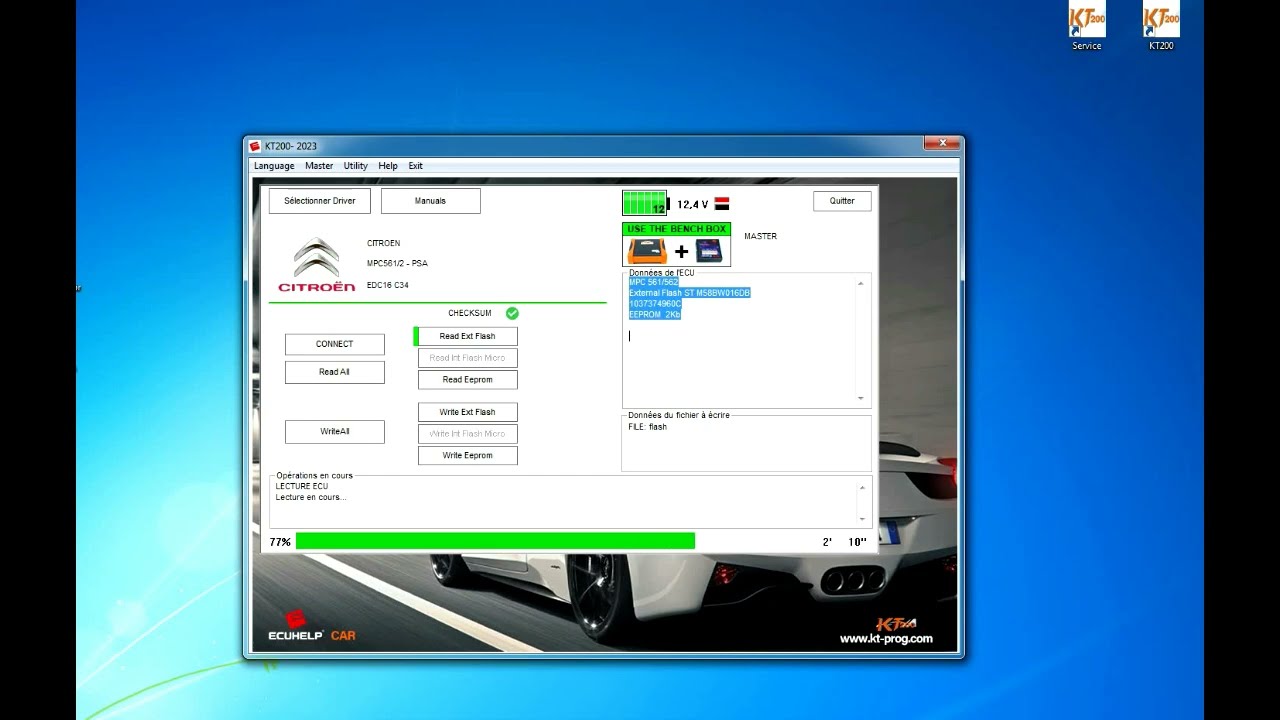Click the '77%' progress percentage
Screen dimensions: 1280x720
[280, 542]
